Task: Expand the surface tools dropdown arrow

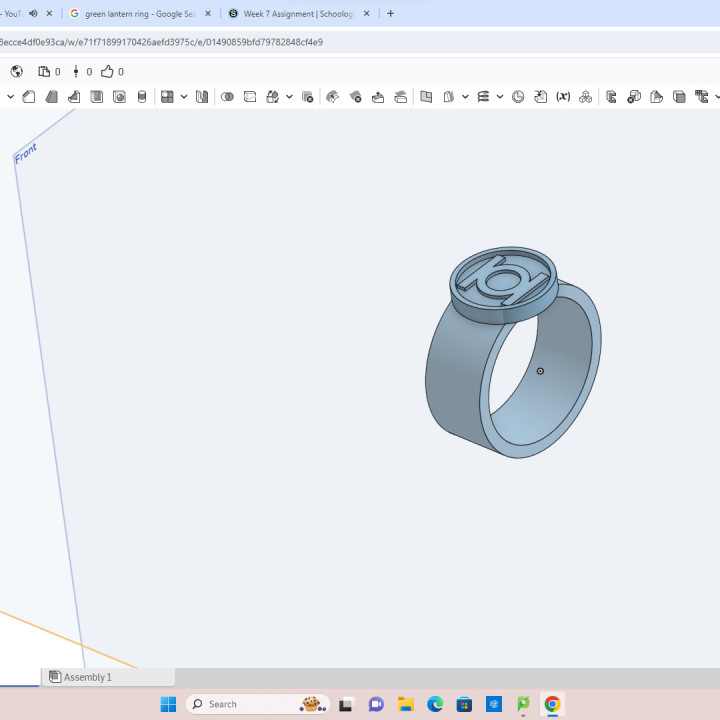Action: click(x=465, y=97)
